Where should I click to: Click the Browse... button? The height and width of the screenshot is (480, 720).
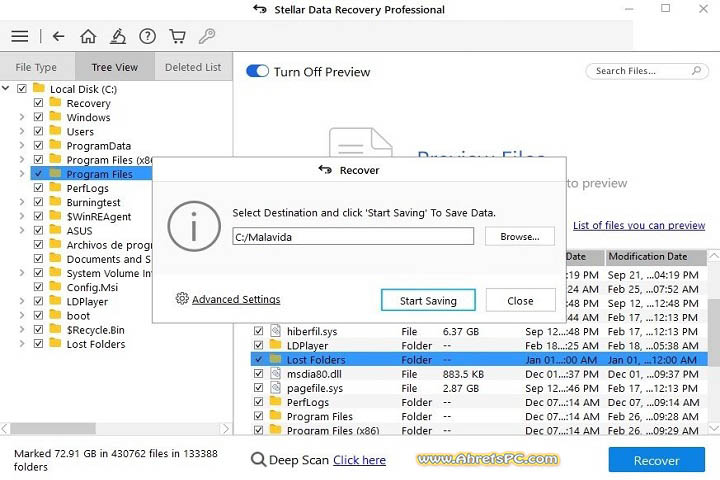(x=520, y=237)
